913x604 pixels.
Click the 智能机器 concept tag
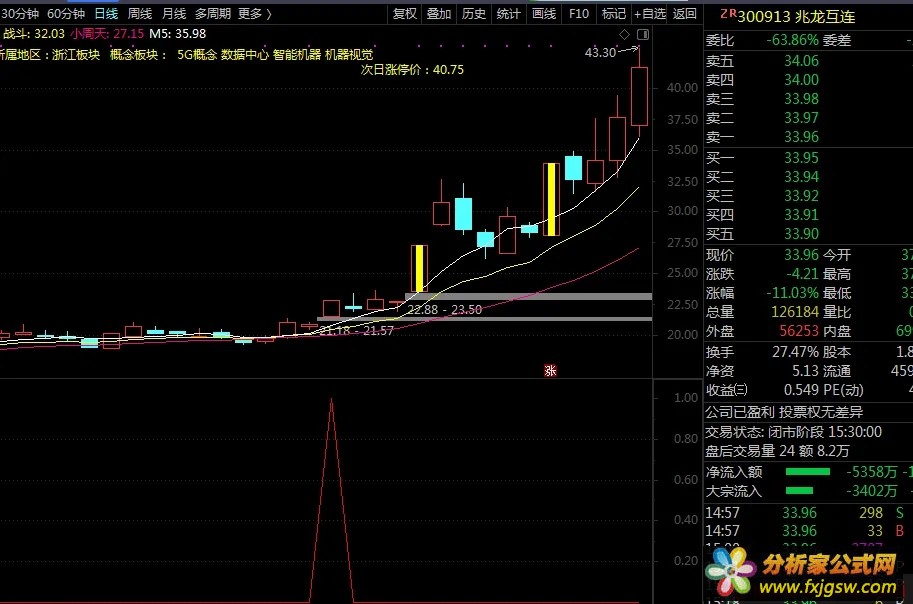point(296,54)
